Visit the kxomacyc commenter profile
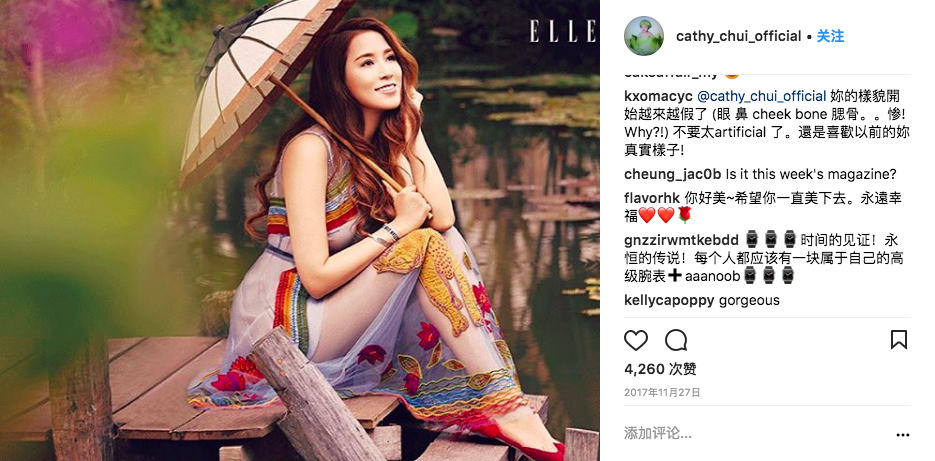Screen dimensions: 935x461 click(x=658, y=96)
